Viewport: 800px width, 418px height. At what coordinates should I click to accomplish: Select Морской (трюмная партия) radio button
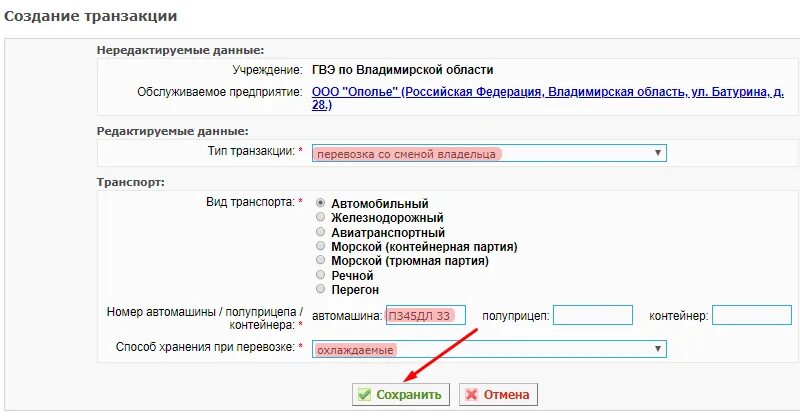pyautogui.click(x=320, y=260)
